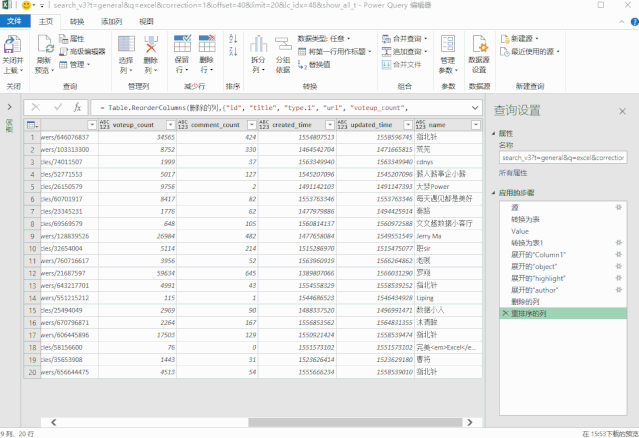Viewport: 639px width, 438px height.
Task: Open the name column filter dropdown
Action: [x=476, y=125]
